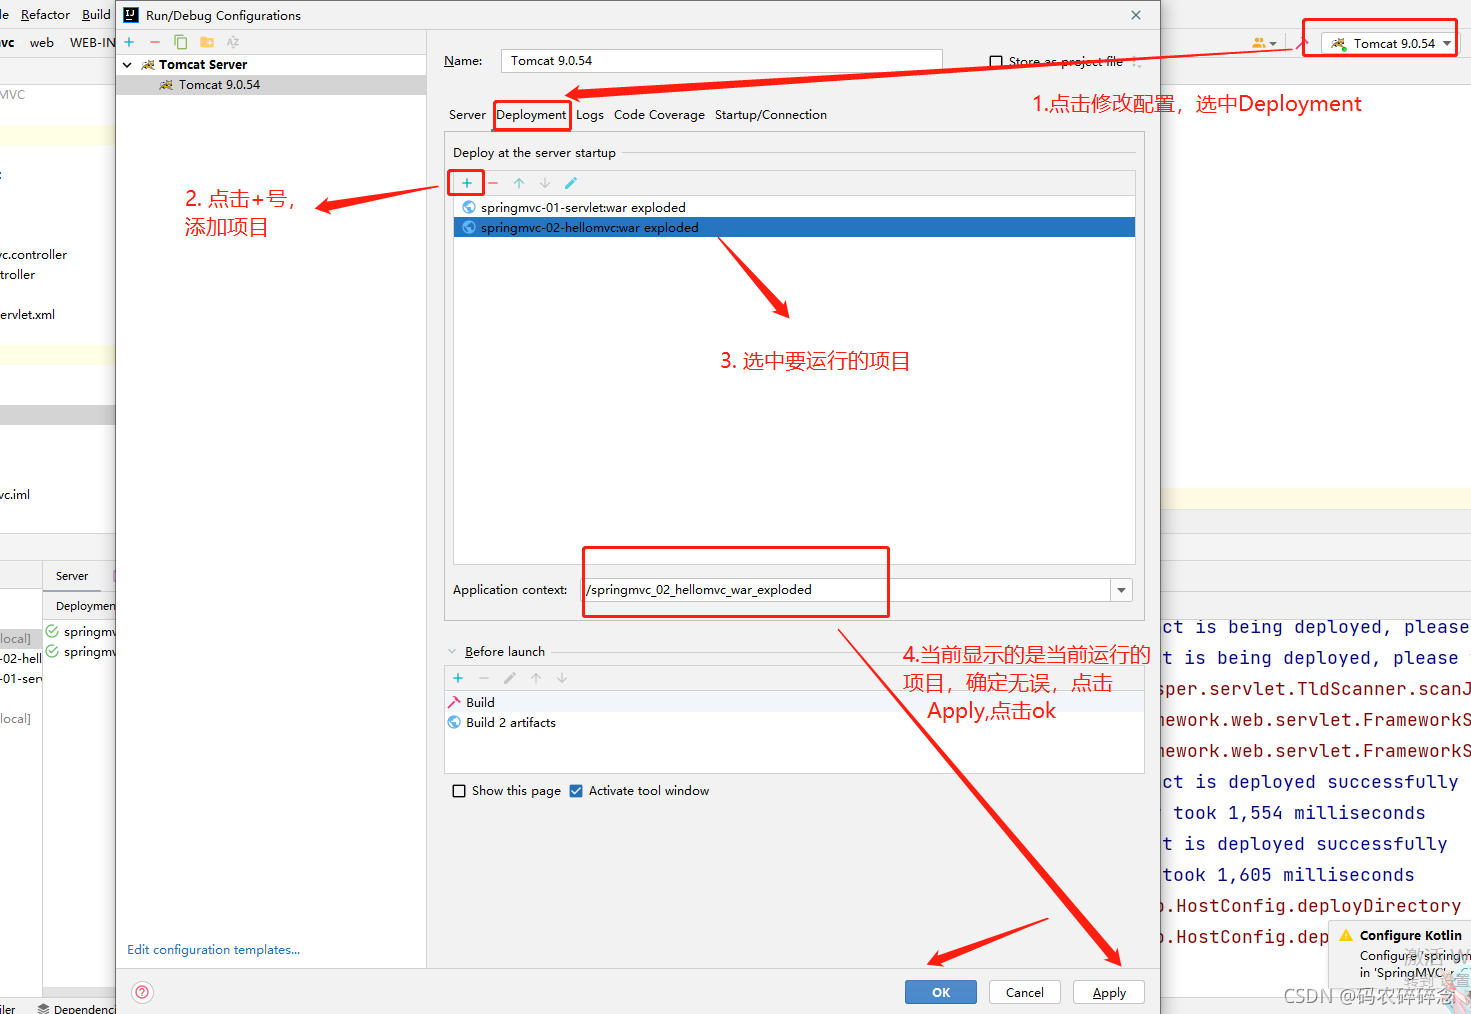Move Before launch task down arrow
1471x1014 pixels.
click(562, 678)
